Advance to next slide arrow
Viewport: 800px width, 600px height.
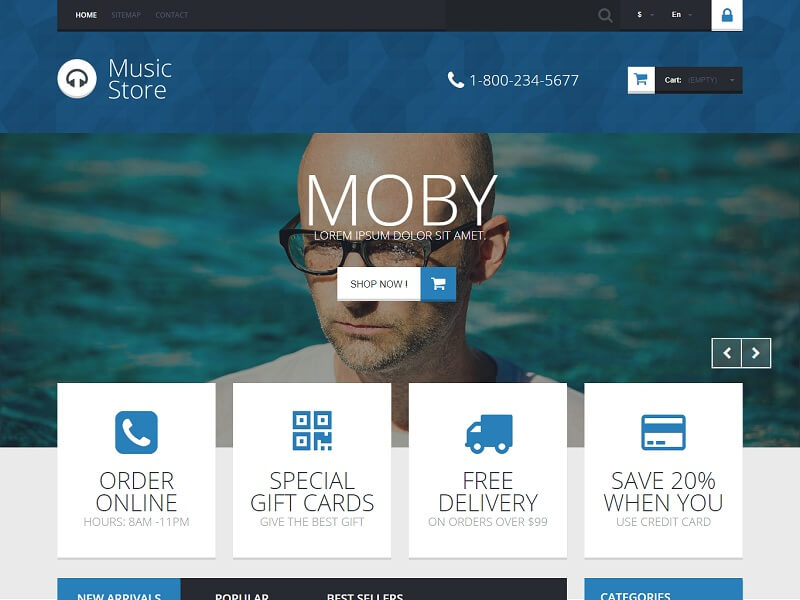756,353
